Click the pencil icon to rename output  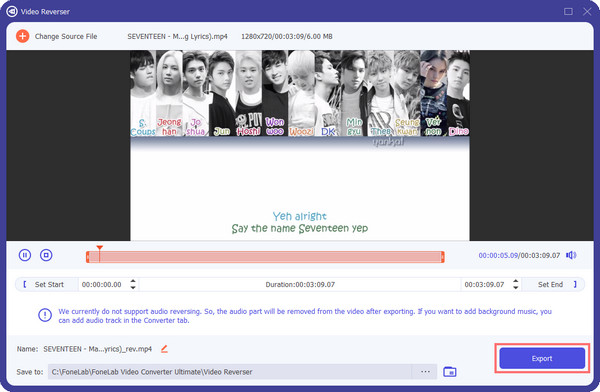(x=164, y=349)
